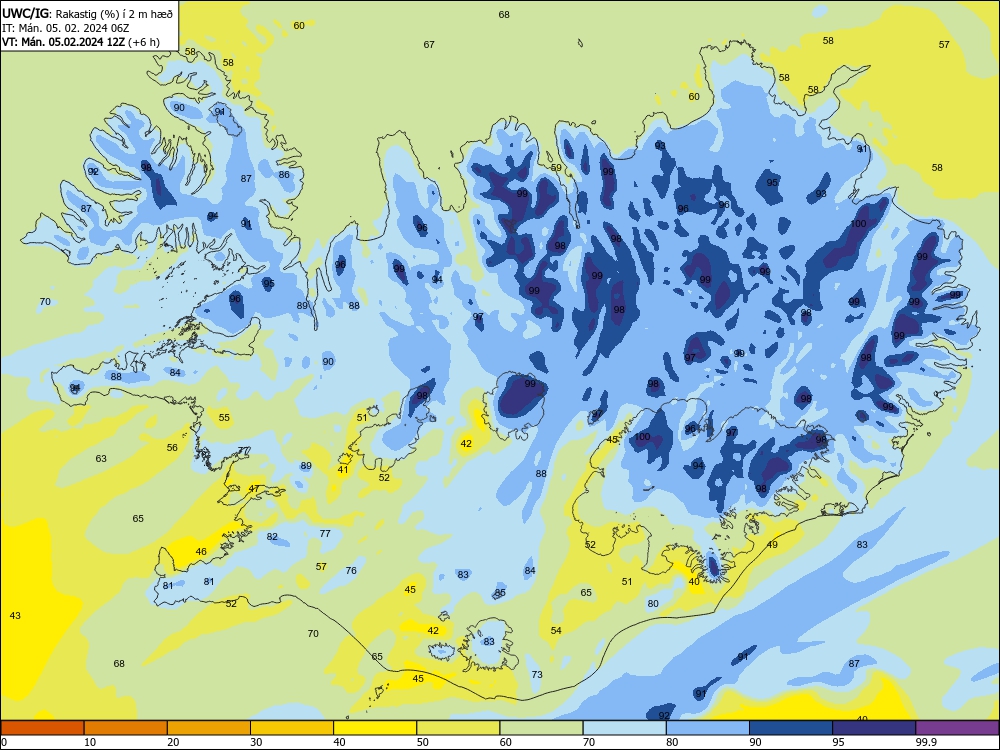Click the title text 'UWC/IG: Rakastig (%) í 2 m hæð'

(87, 13)
